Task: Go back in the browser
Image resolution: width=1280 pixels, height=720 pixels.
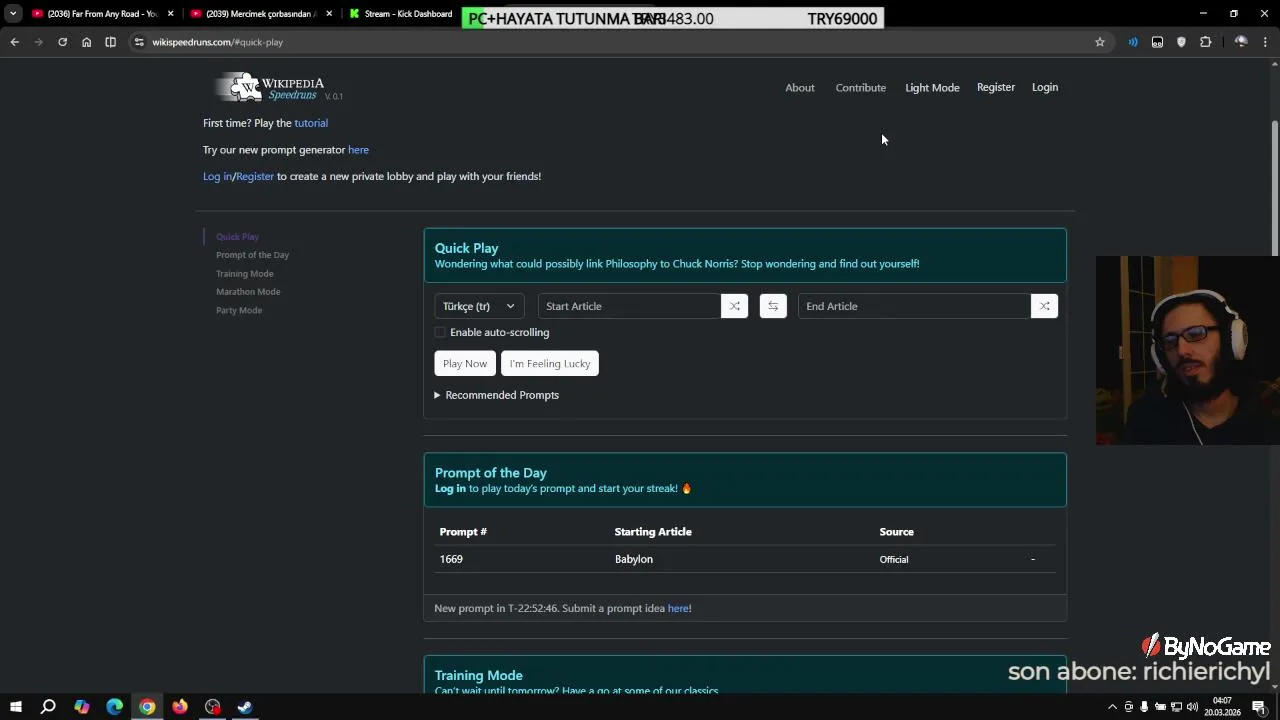Action: pyautogui.click(x=14, y=42)
